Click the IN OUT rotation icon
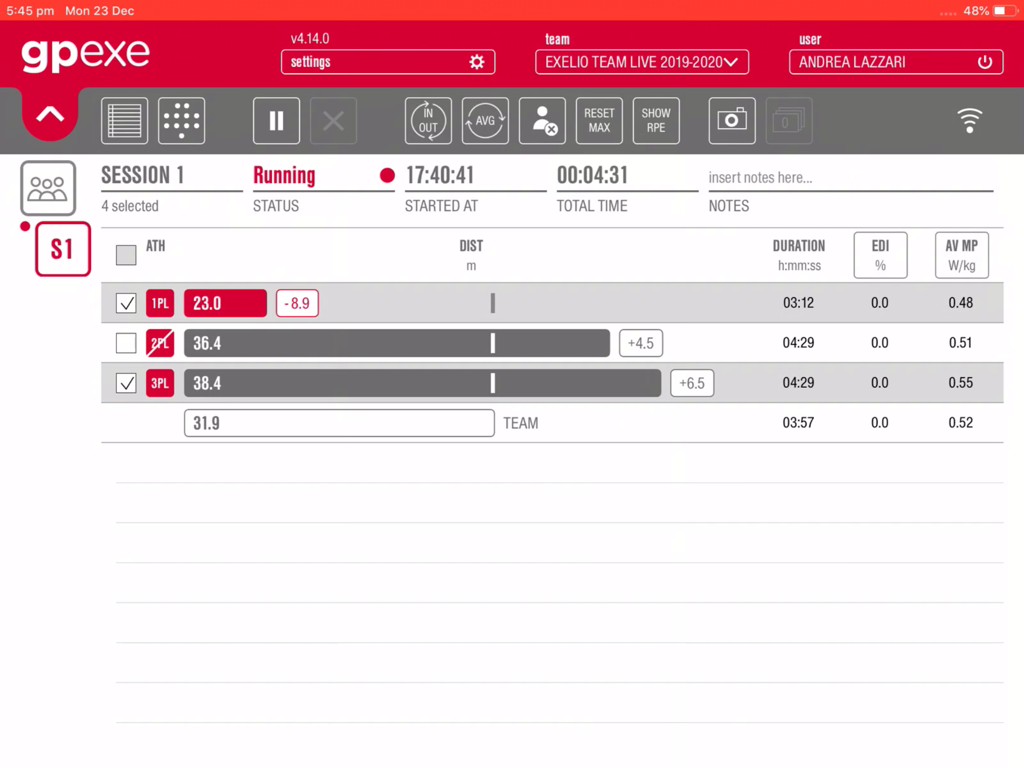The width and height of the screenshot is (1024, 768). [428, 120]
